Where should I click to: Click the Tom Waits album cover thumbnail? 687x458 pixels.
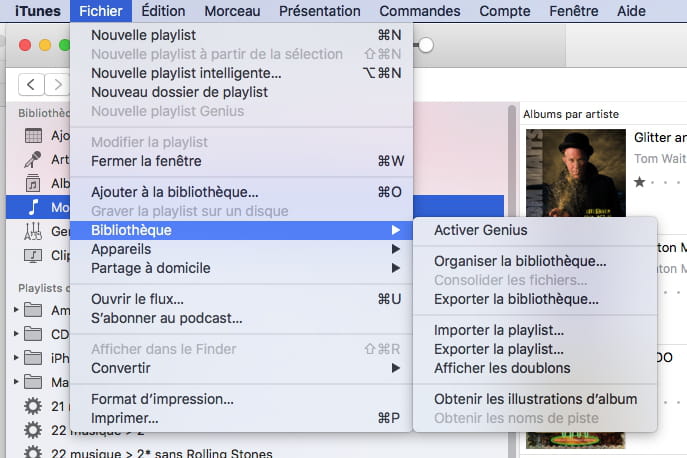click(x=576, y=173)
